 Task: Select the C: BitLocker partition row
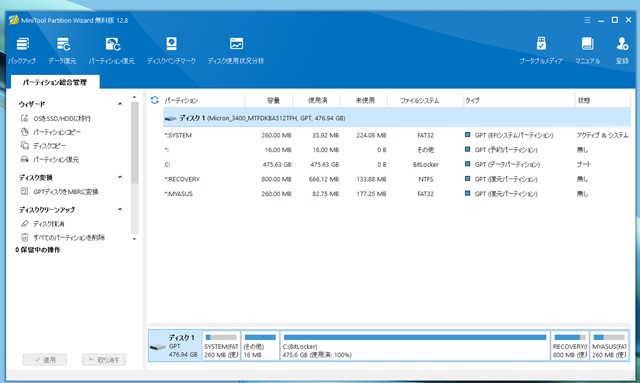(397, 165)
